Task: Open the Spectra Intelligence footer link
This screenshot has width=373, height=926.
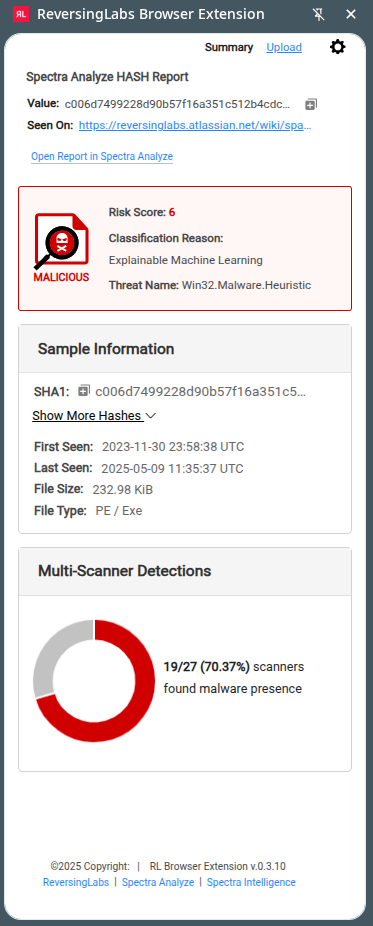Action: tap(251, 882)
